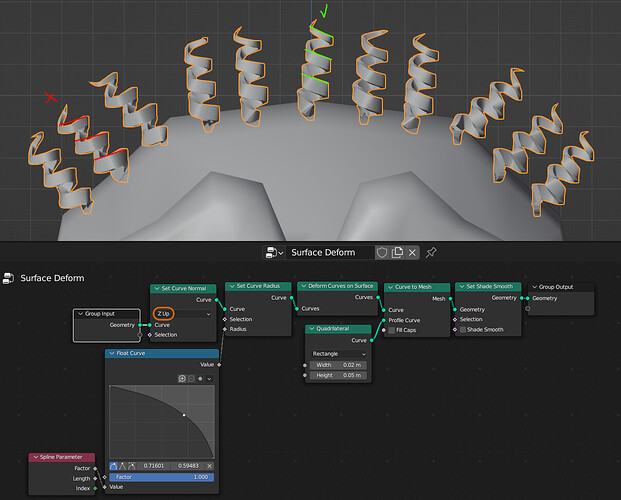The height and width of the screenshot is (500, 621).
Task: Click the Set Curve Radius Radius input socket
Action: 225,329
